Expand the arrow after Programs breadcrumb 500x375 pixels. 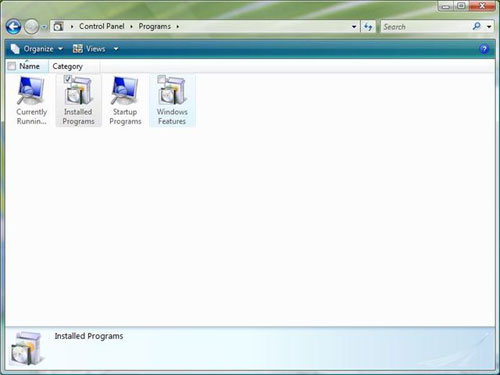coord(178,27)
